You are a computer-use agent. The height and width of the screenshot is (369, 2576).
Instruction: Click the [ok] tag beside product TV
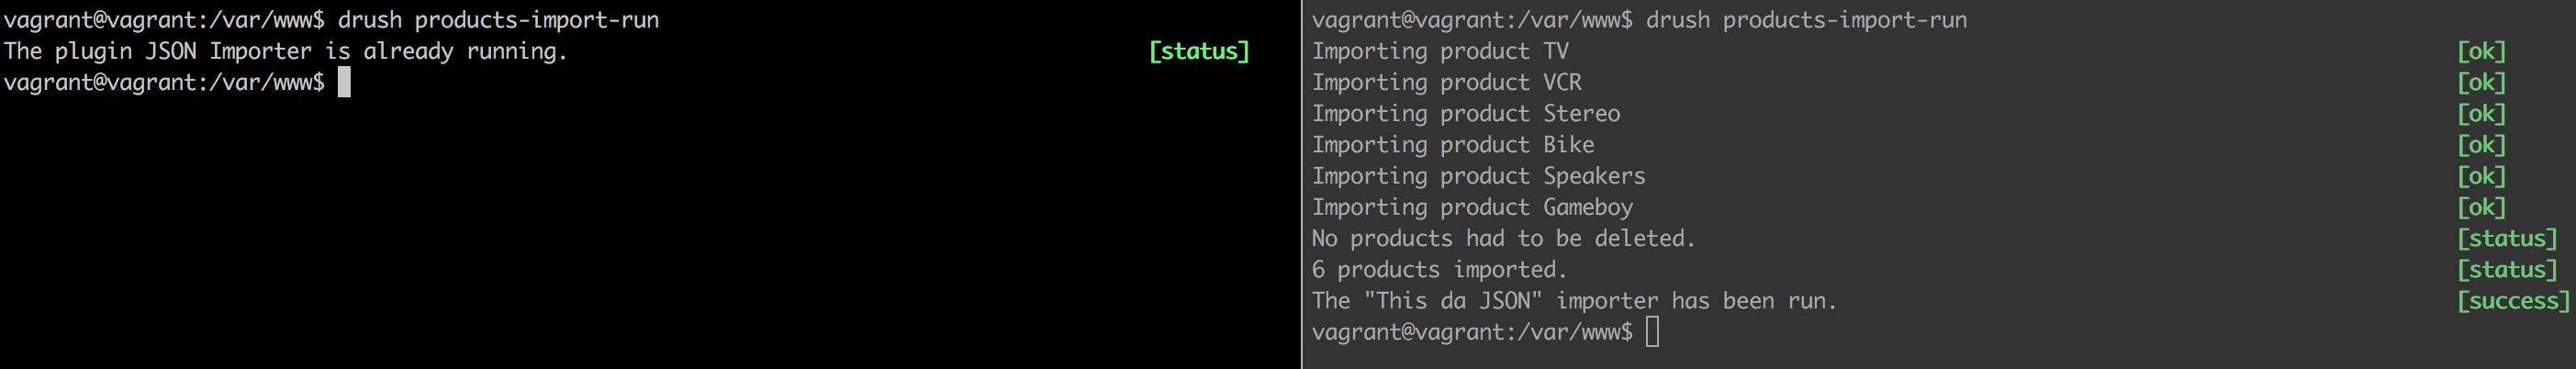coord(2481,51)
